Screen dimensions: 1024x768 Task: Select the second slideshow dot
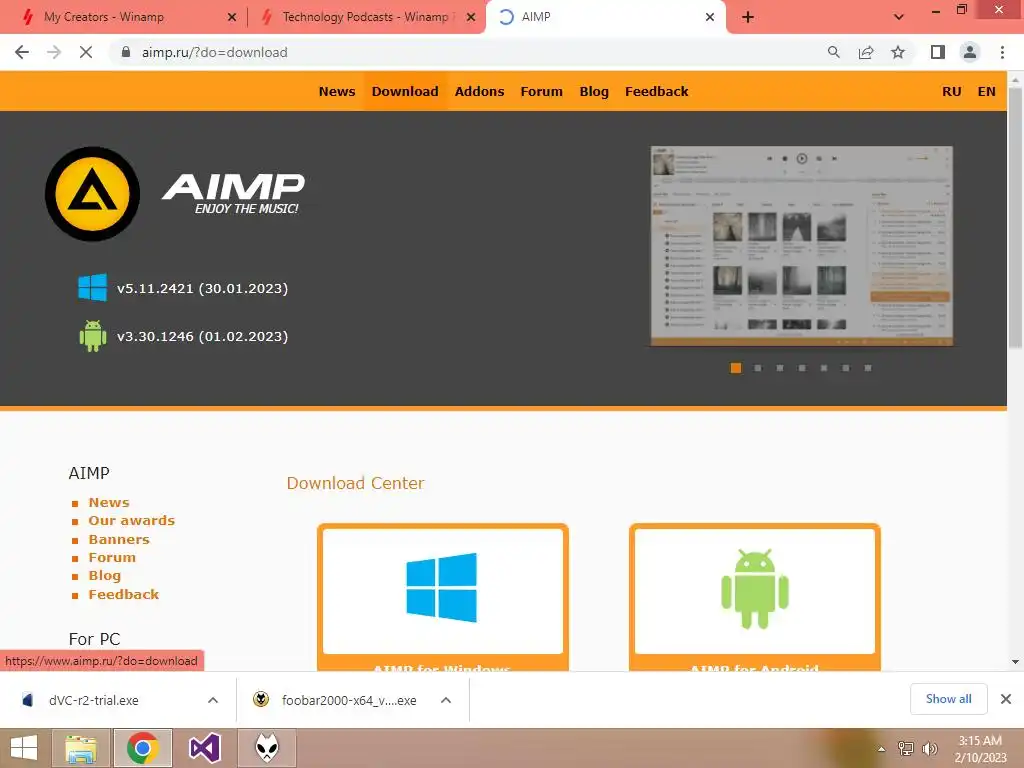pos(758,368)
